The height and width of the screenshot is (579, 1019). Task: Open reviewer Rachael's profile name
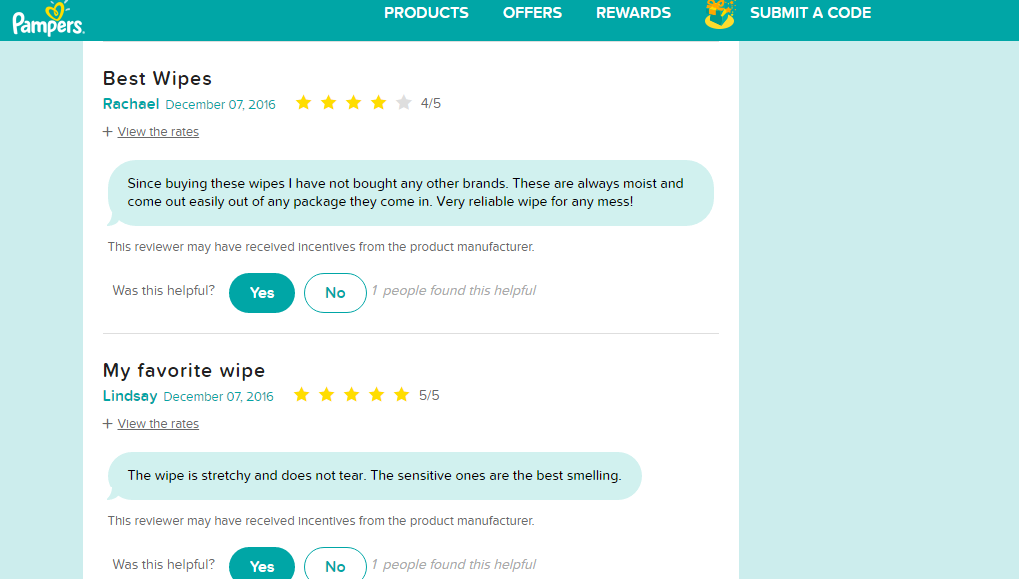(131, 104)
